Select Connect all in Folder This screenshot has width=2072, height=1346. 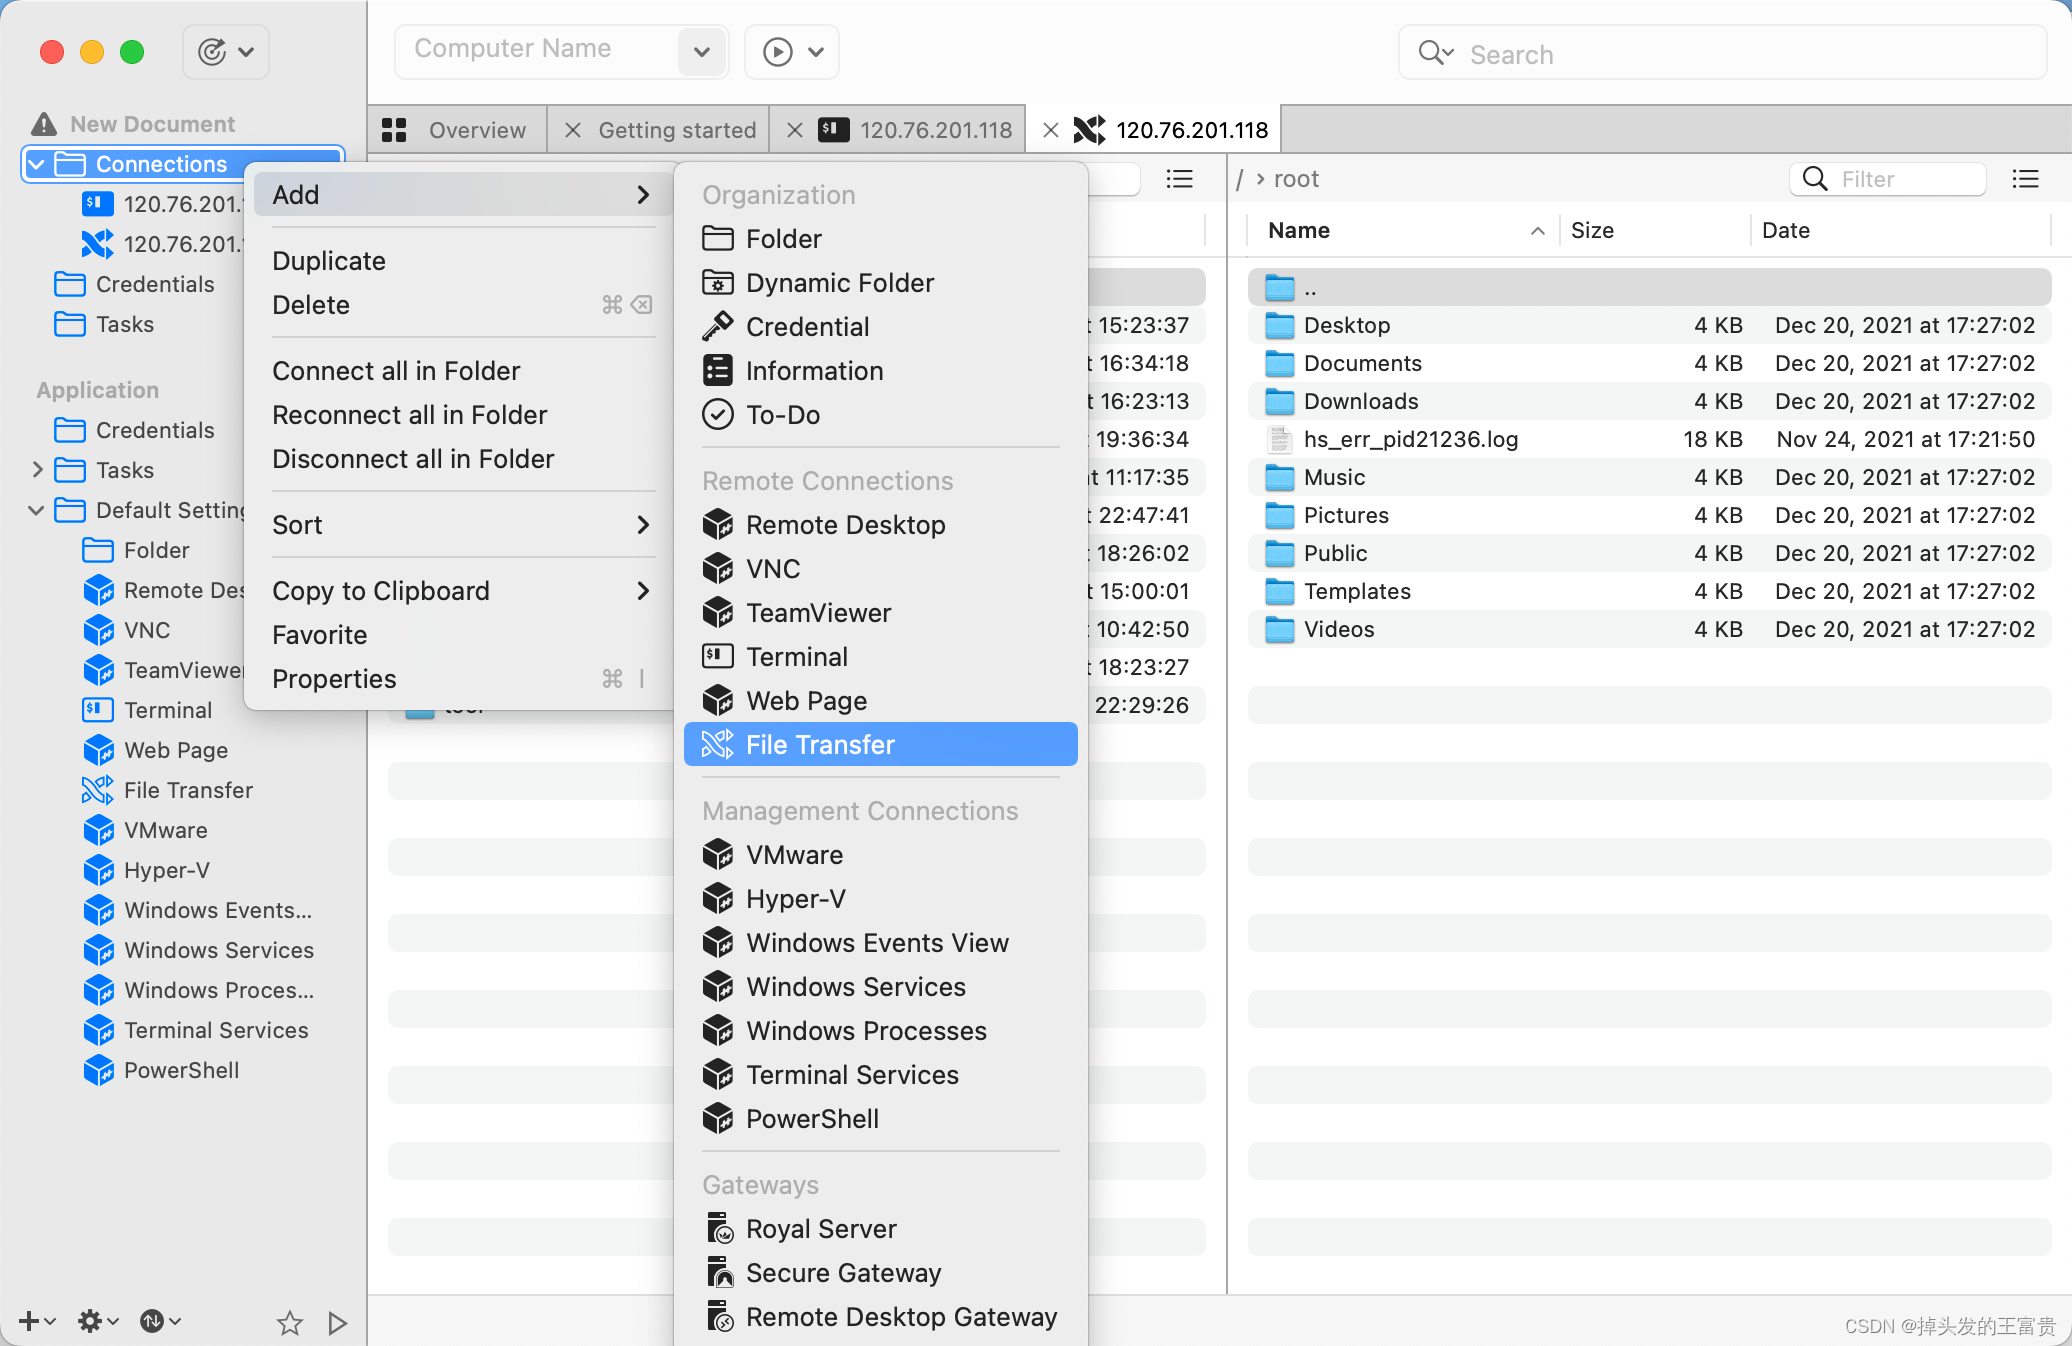[x=396, y=371]
